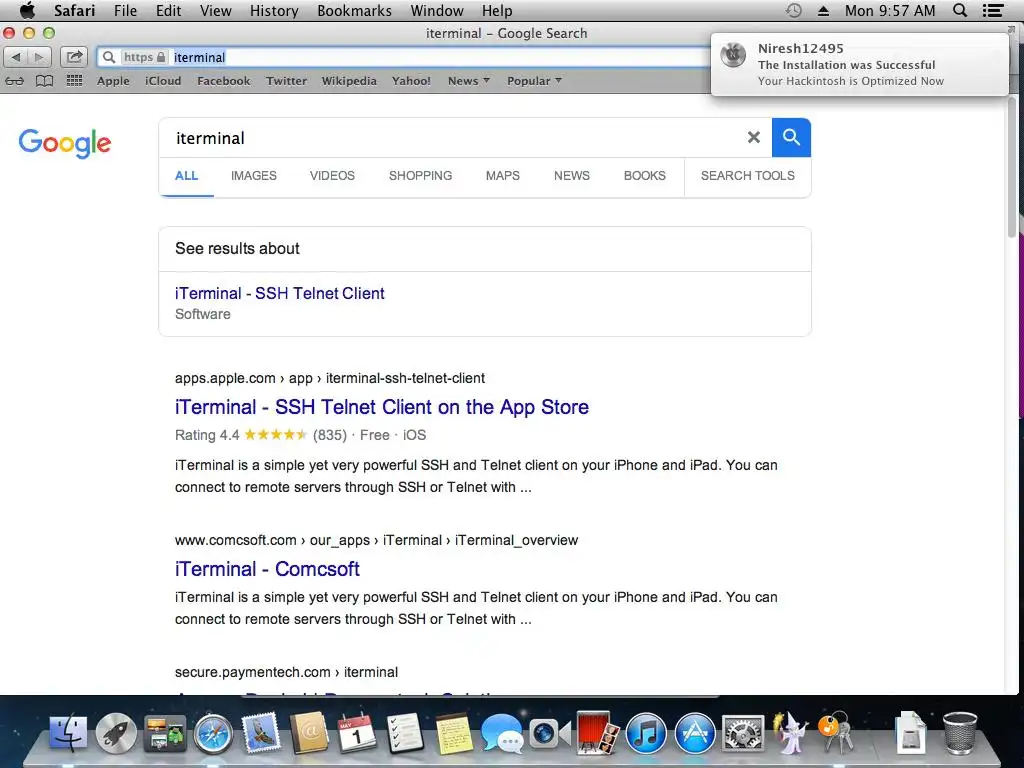Open Messages speech bubble in Dock

click(502, 733)
